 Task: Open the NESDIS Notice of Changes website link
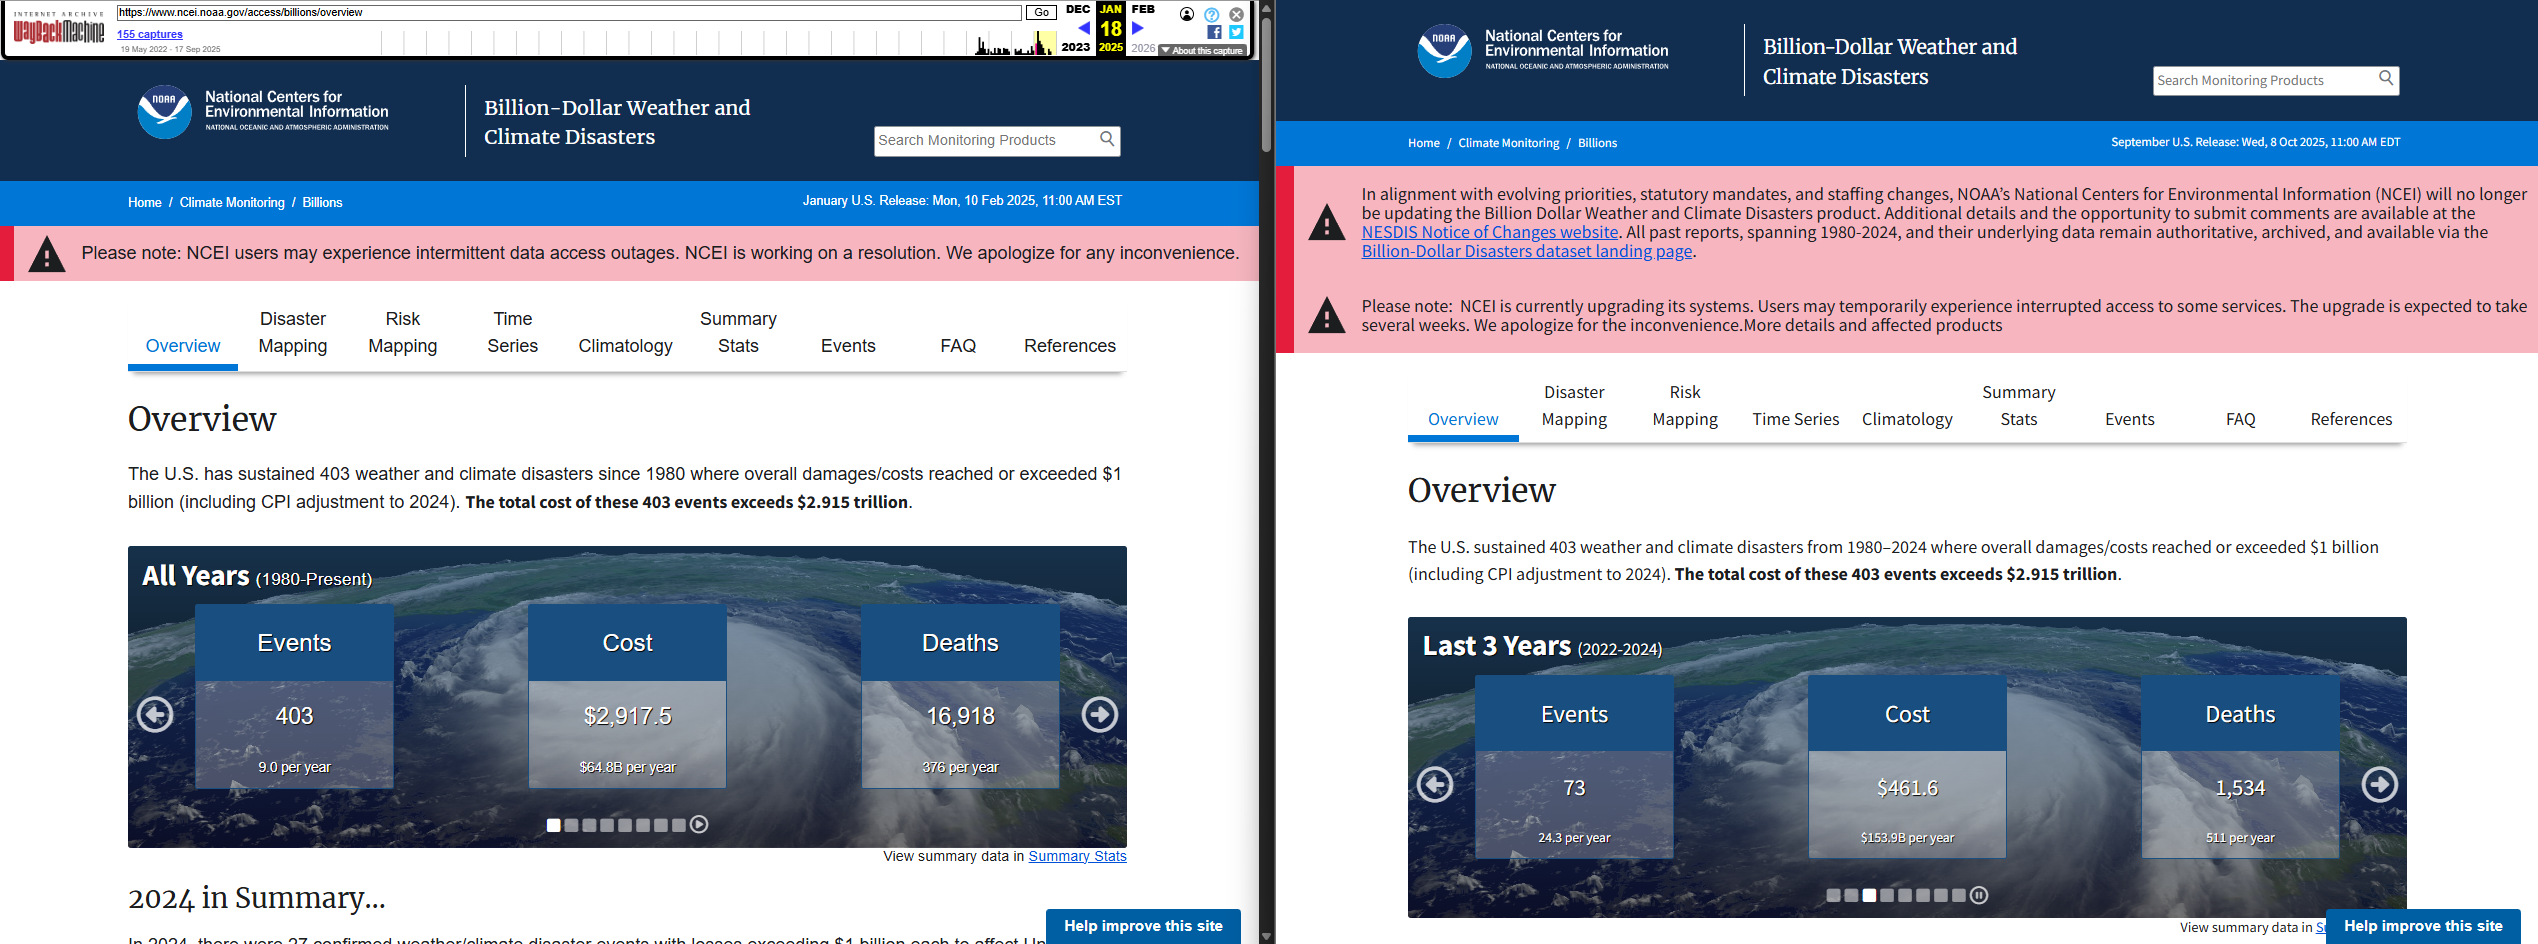(1489, 232)
